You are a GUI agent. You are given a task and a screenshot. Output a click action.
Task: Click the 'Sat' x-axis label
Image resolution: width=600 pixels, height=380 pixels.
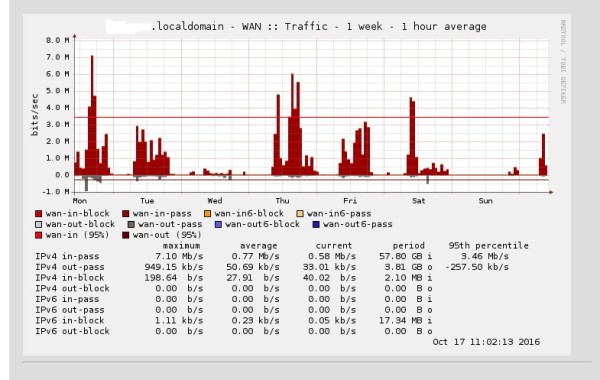coord(418,201)
